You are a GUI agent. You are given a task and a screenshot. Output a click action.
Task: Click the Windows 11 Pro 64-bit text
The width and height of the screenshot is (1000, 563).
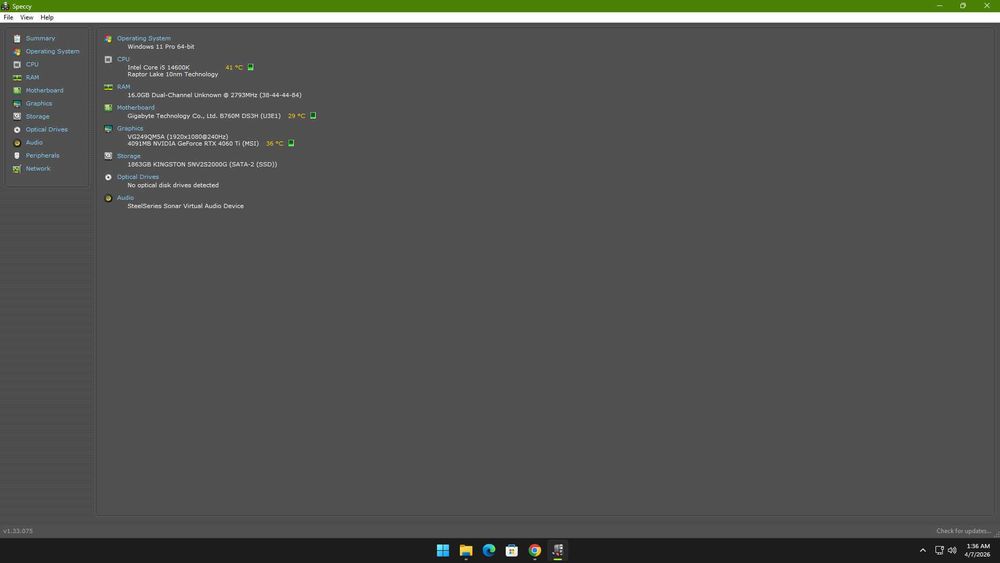pos(161,47)
